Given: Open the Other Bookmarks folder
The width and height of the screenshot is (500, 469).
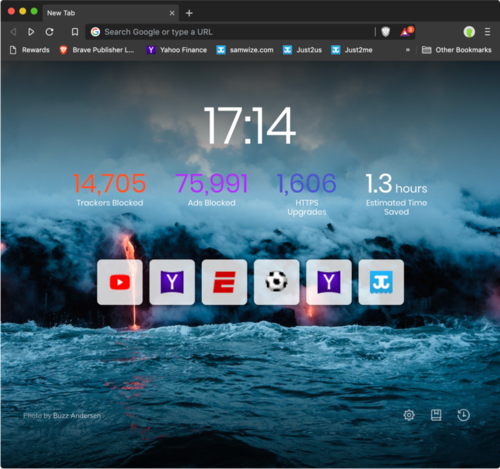Looking at the screenshot, I should (x=457, y=50).
